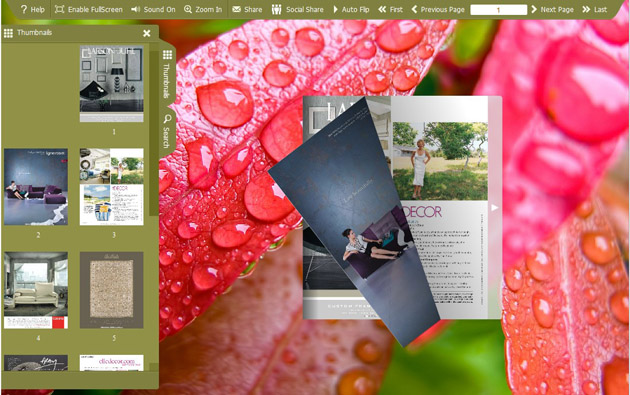Click the grid icon in Thumbnails header
Image resolution: width=630 pixels, height=395 pixels.
(x=8, y=33)
